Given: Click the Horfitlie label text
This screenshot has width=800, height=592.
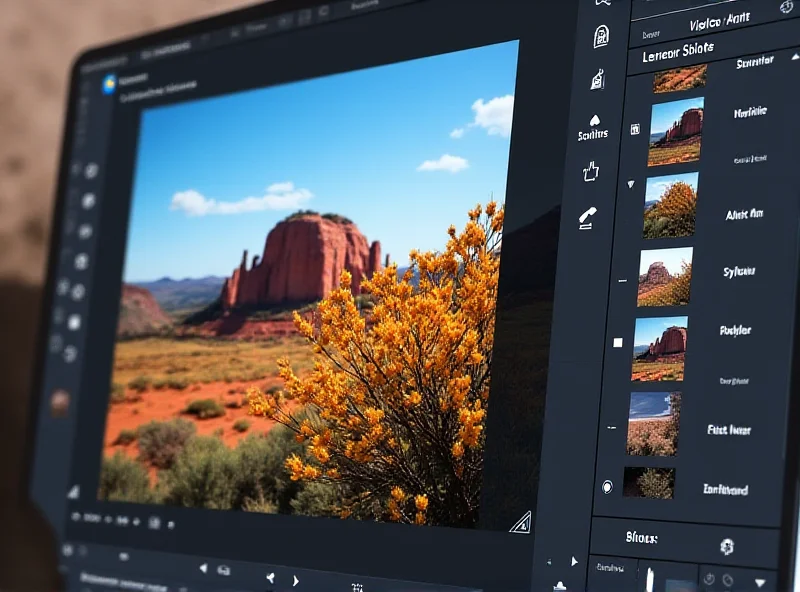Looking at the screenshot, I should 749,112.
